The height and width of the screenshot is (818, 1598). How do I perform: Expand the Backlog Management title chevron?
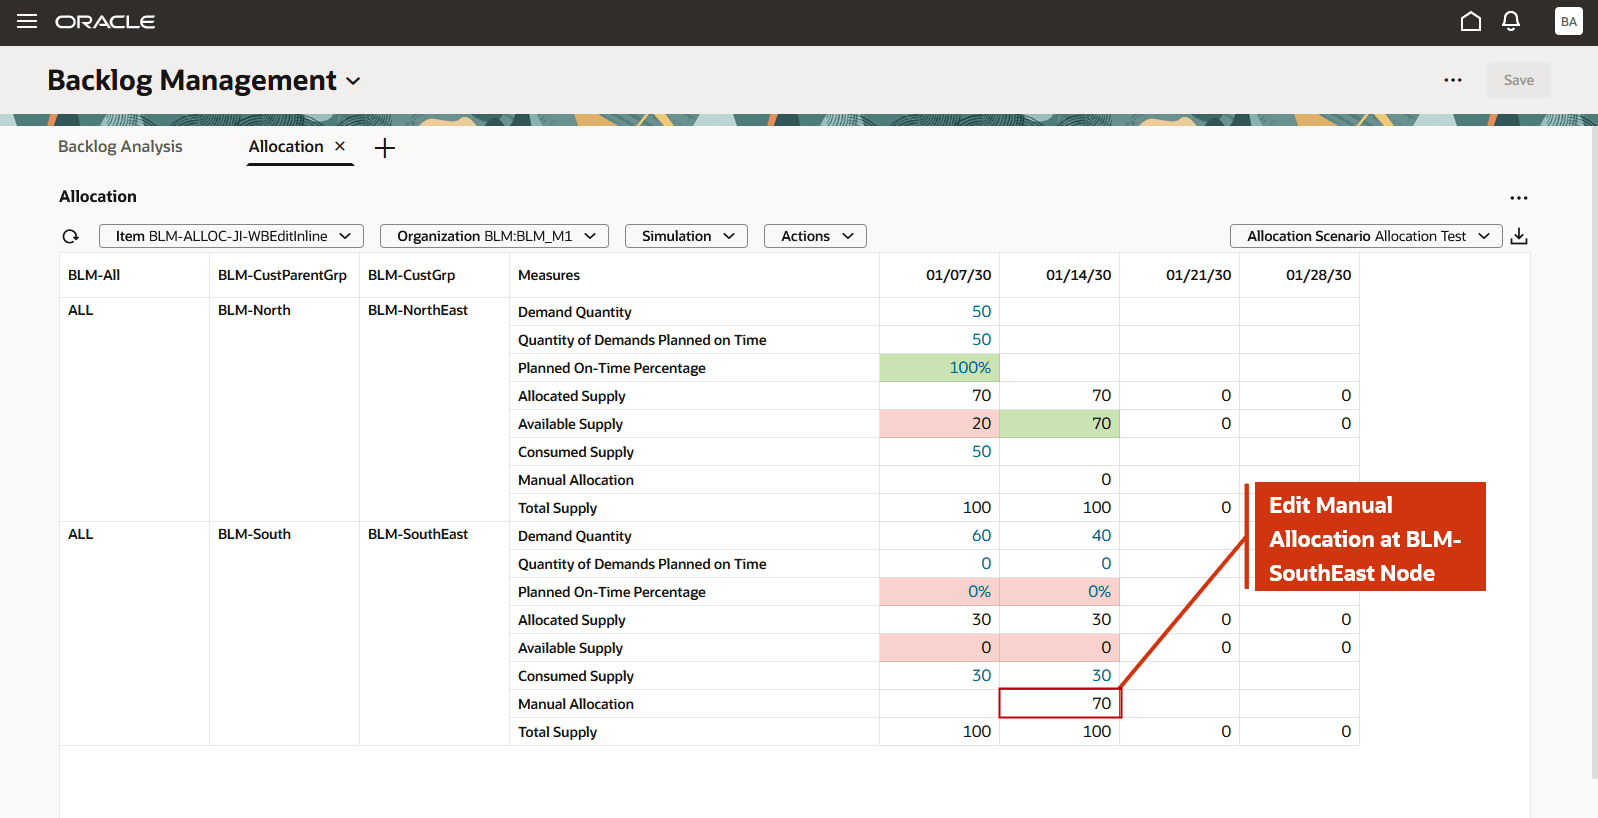coord(353,81)
